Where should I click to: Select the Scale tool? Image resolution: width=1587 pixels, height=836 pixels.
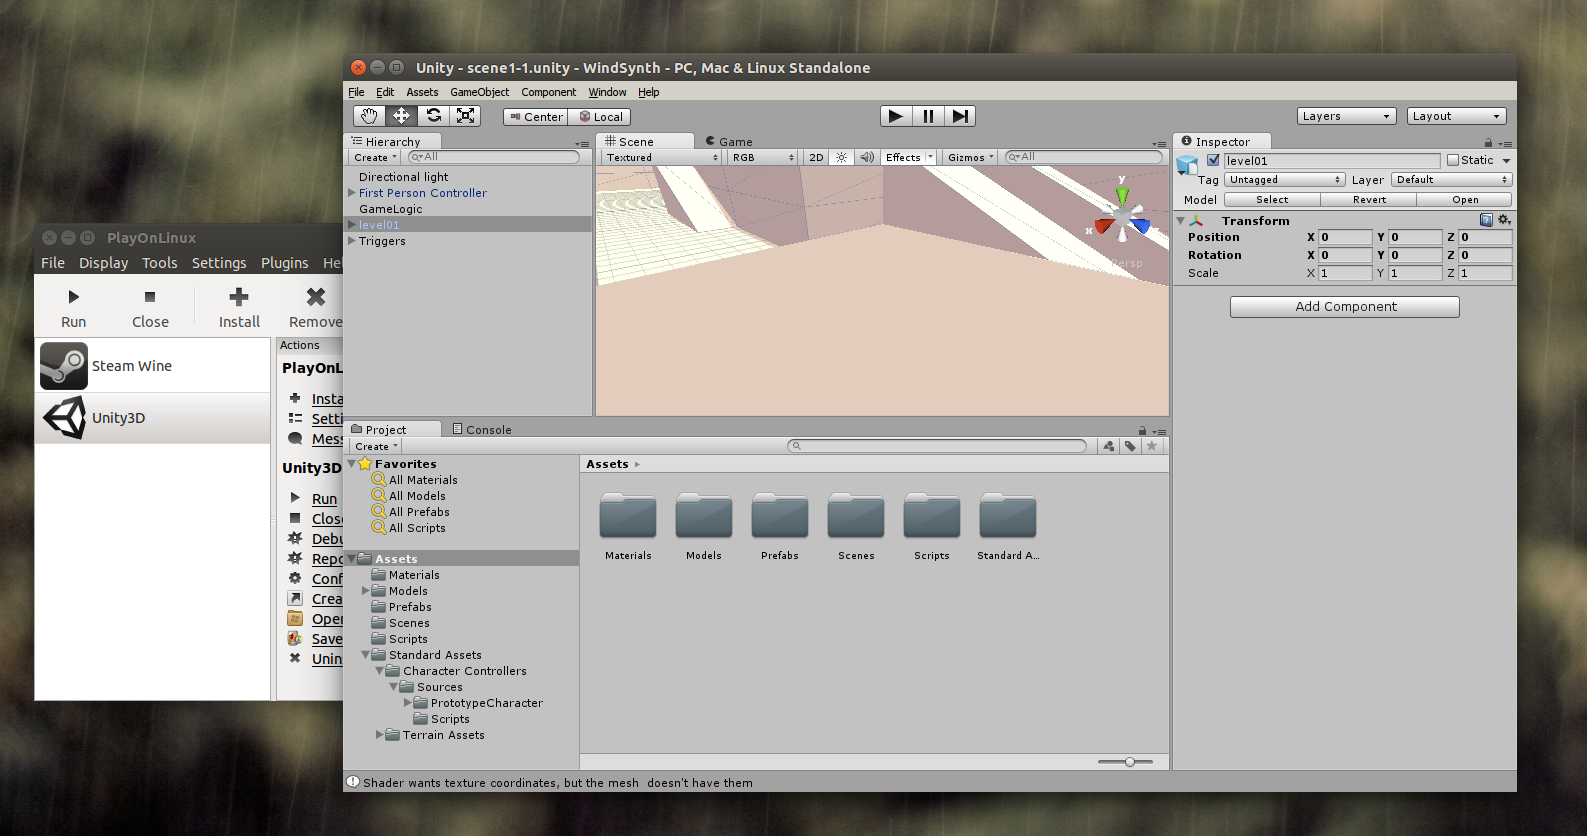click(x=465, y=116)
